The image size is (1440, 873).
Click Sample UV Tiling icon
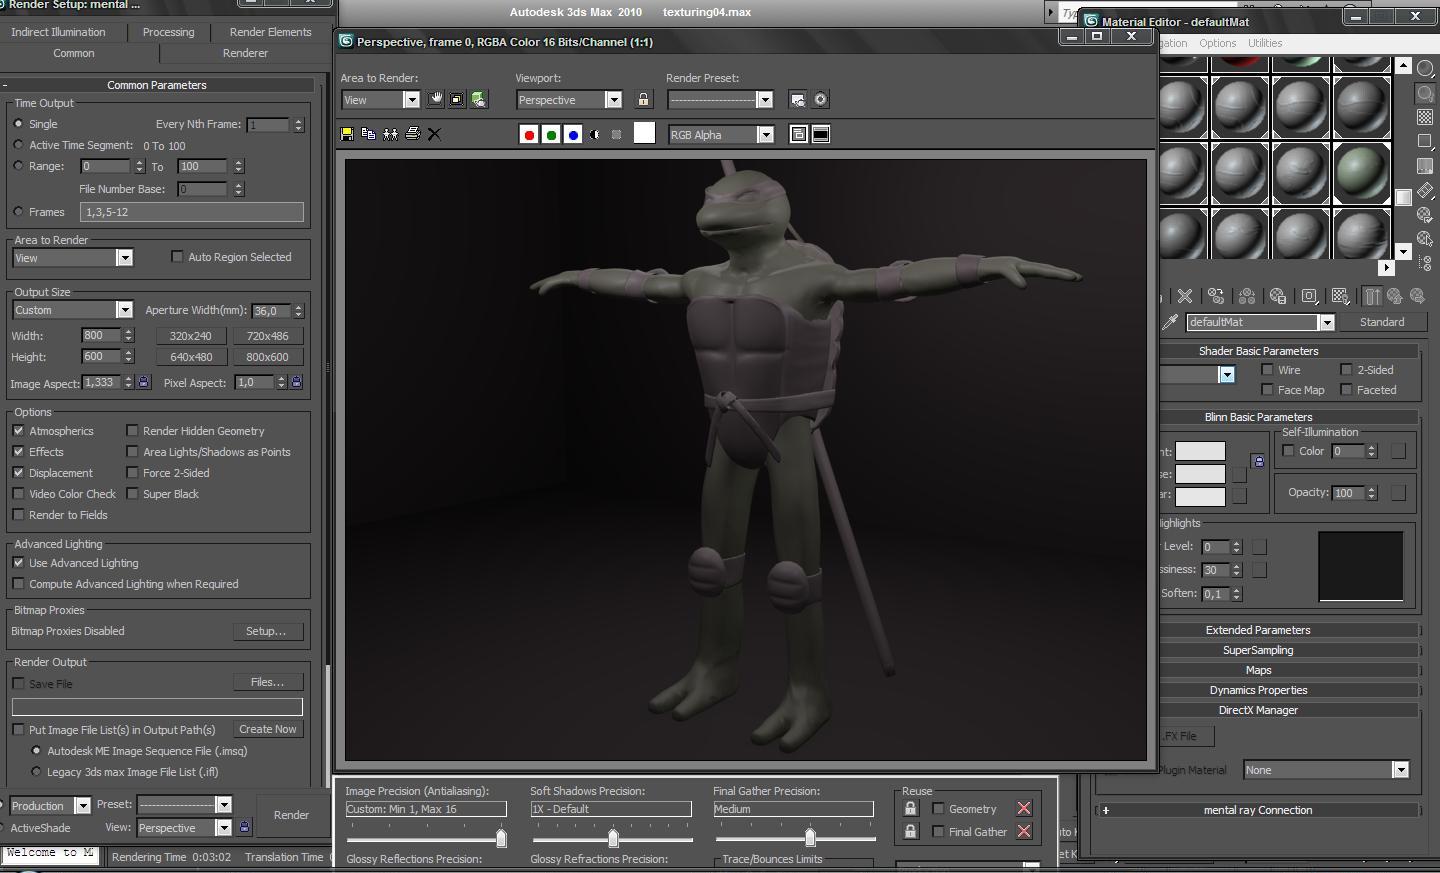click(x=1426, y=142)
